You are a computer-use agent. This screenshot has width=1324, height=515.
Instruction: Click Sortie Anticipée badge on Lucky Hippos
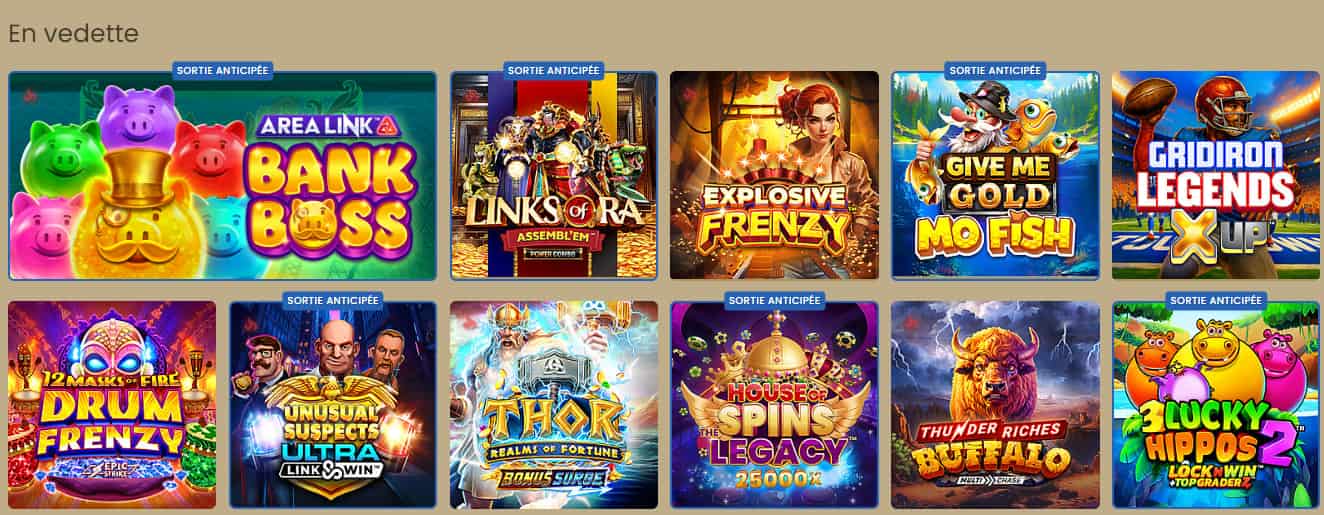[1216, 300]
